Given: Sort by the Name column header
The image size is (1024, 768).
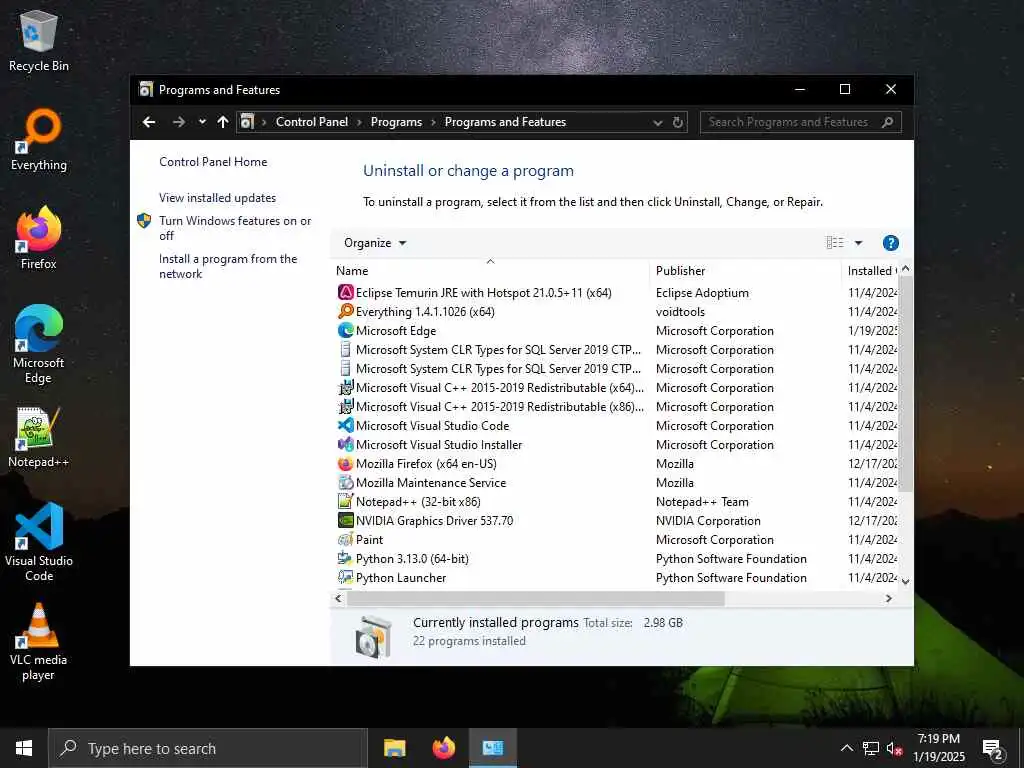Looking at the screenshot, I should point(490,270).
